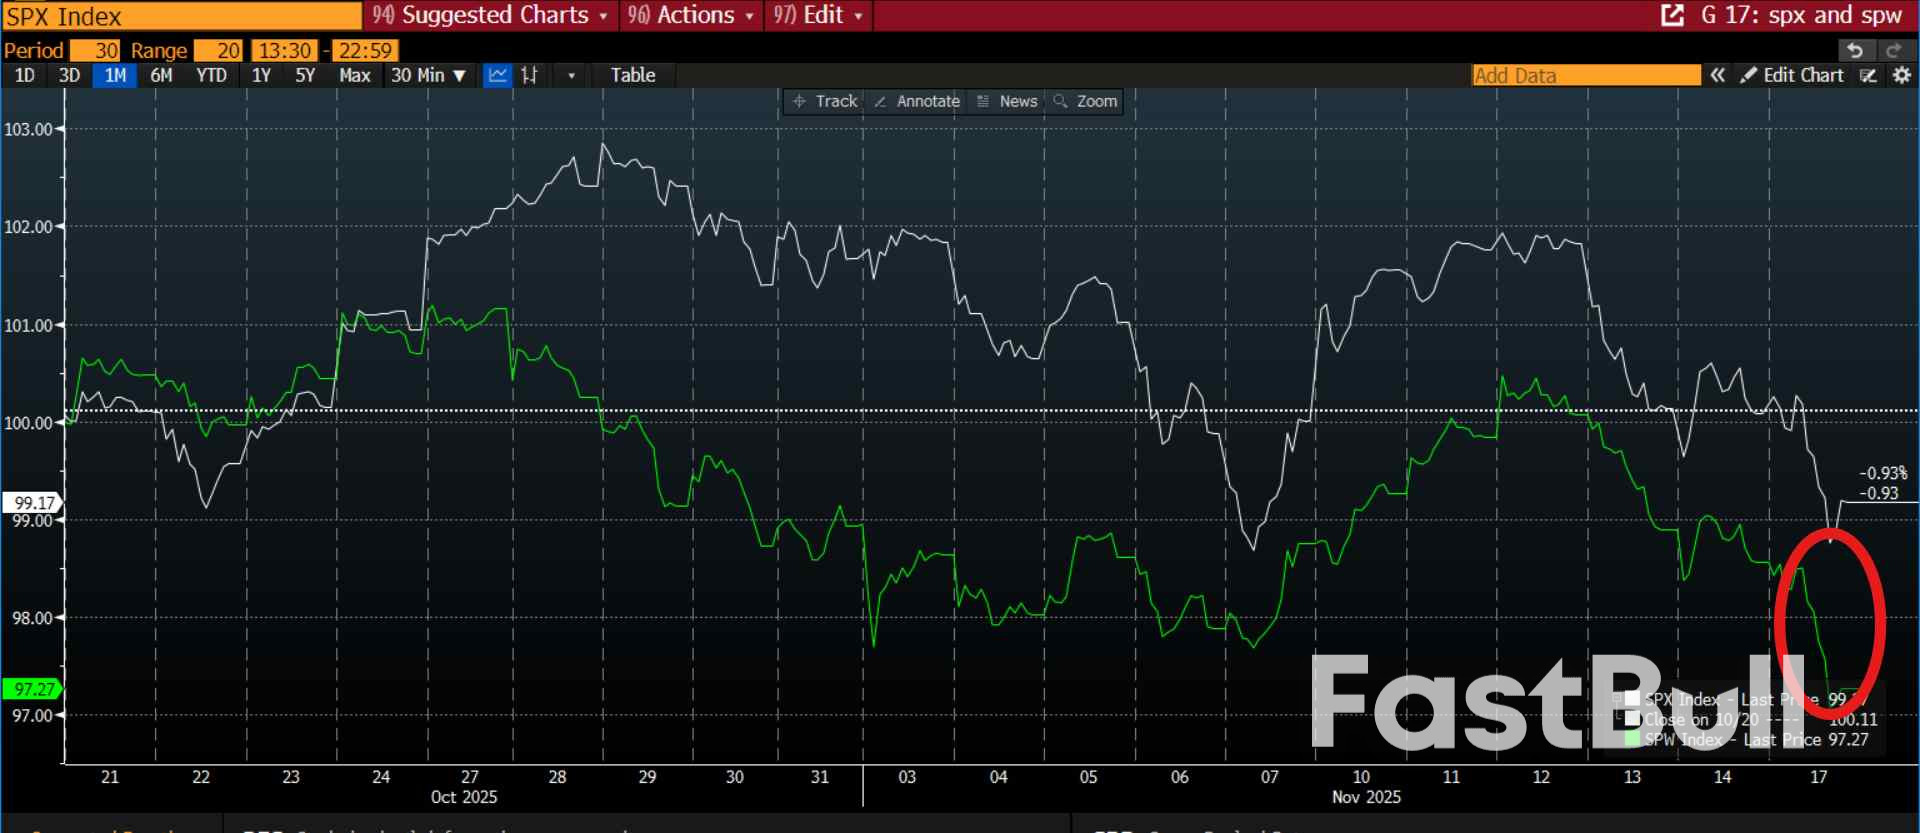Image resolution: width=1920 pixels, height=833 pixels.
Task: Click the Add Data input field
Action: click(x=1585, y=75)
